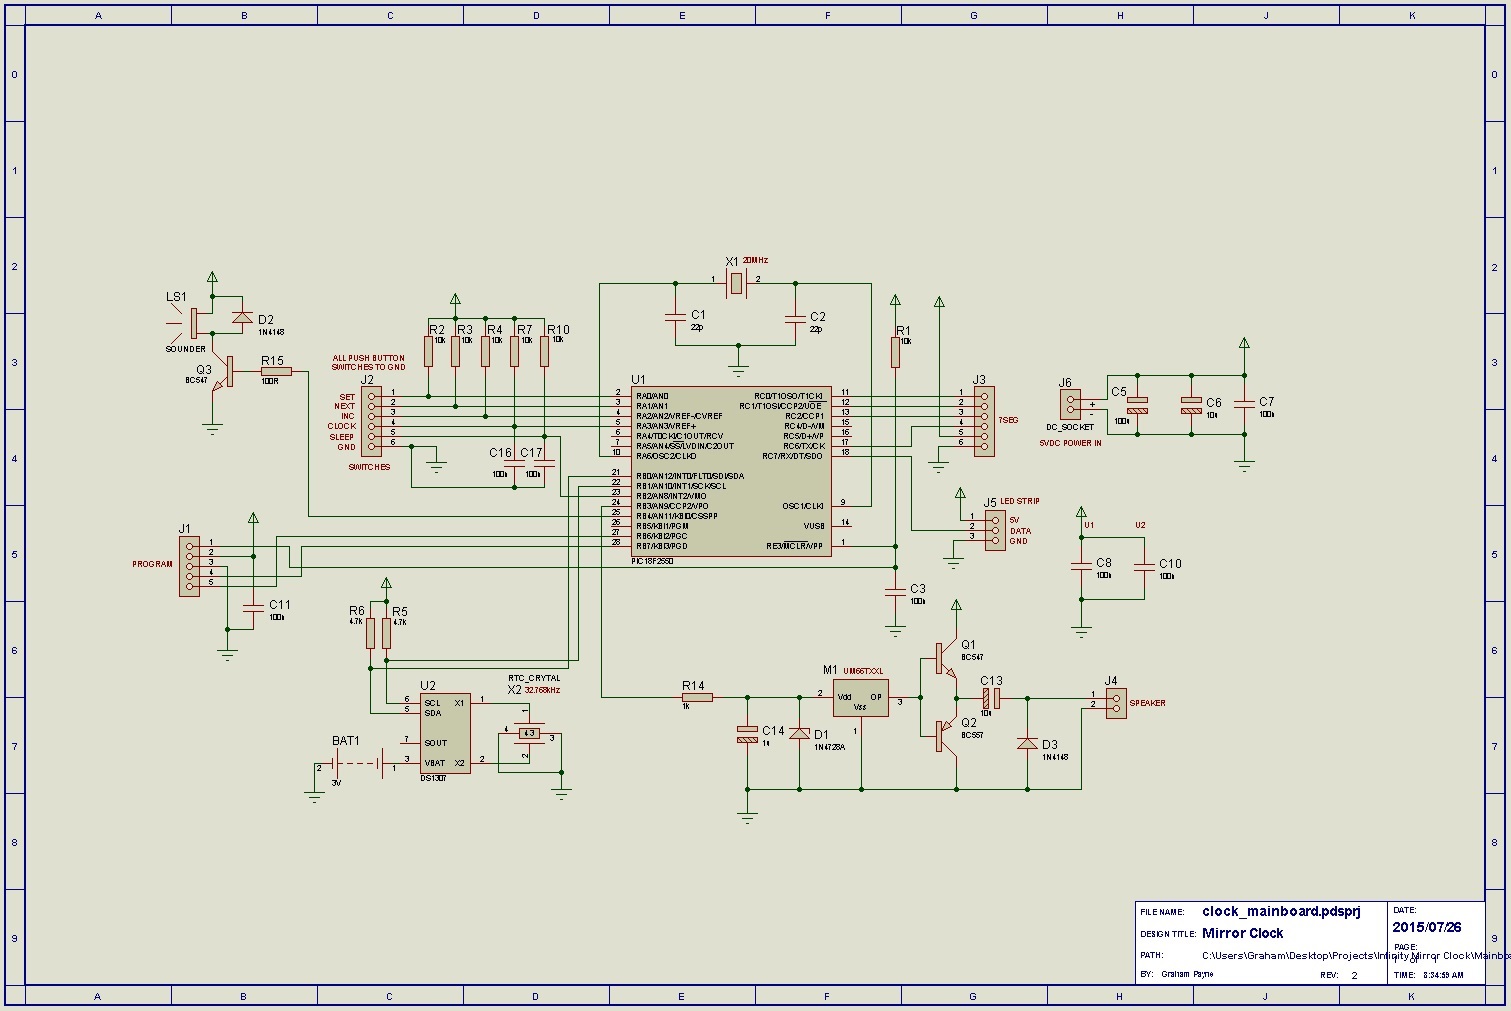The height and width of the screenshot is (1011, 1511).
Task: Click capacitor C14 beside D1
Action: pos(747,734)
